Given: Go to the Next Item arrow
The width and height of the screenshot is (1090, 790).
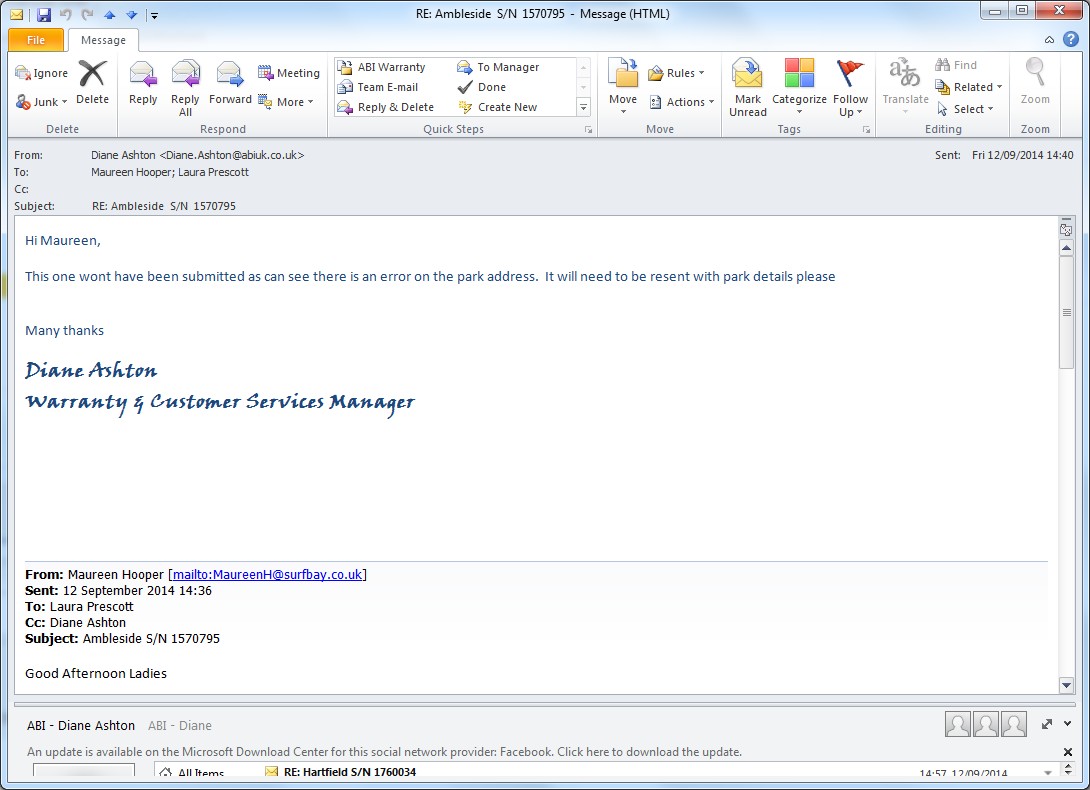Looking at the screenshot, I should [131, 14].
